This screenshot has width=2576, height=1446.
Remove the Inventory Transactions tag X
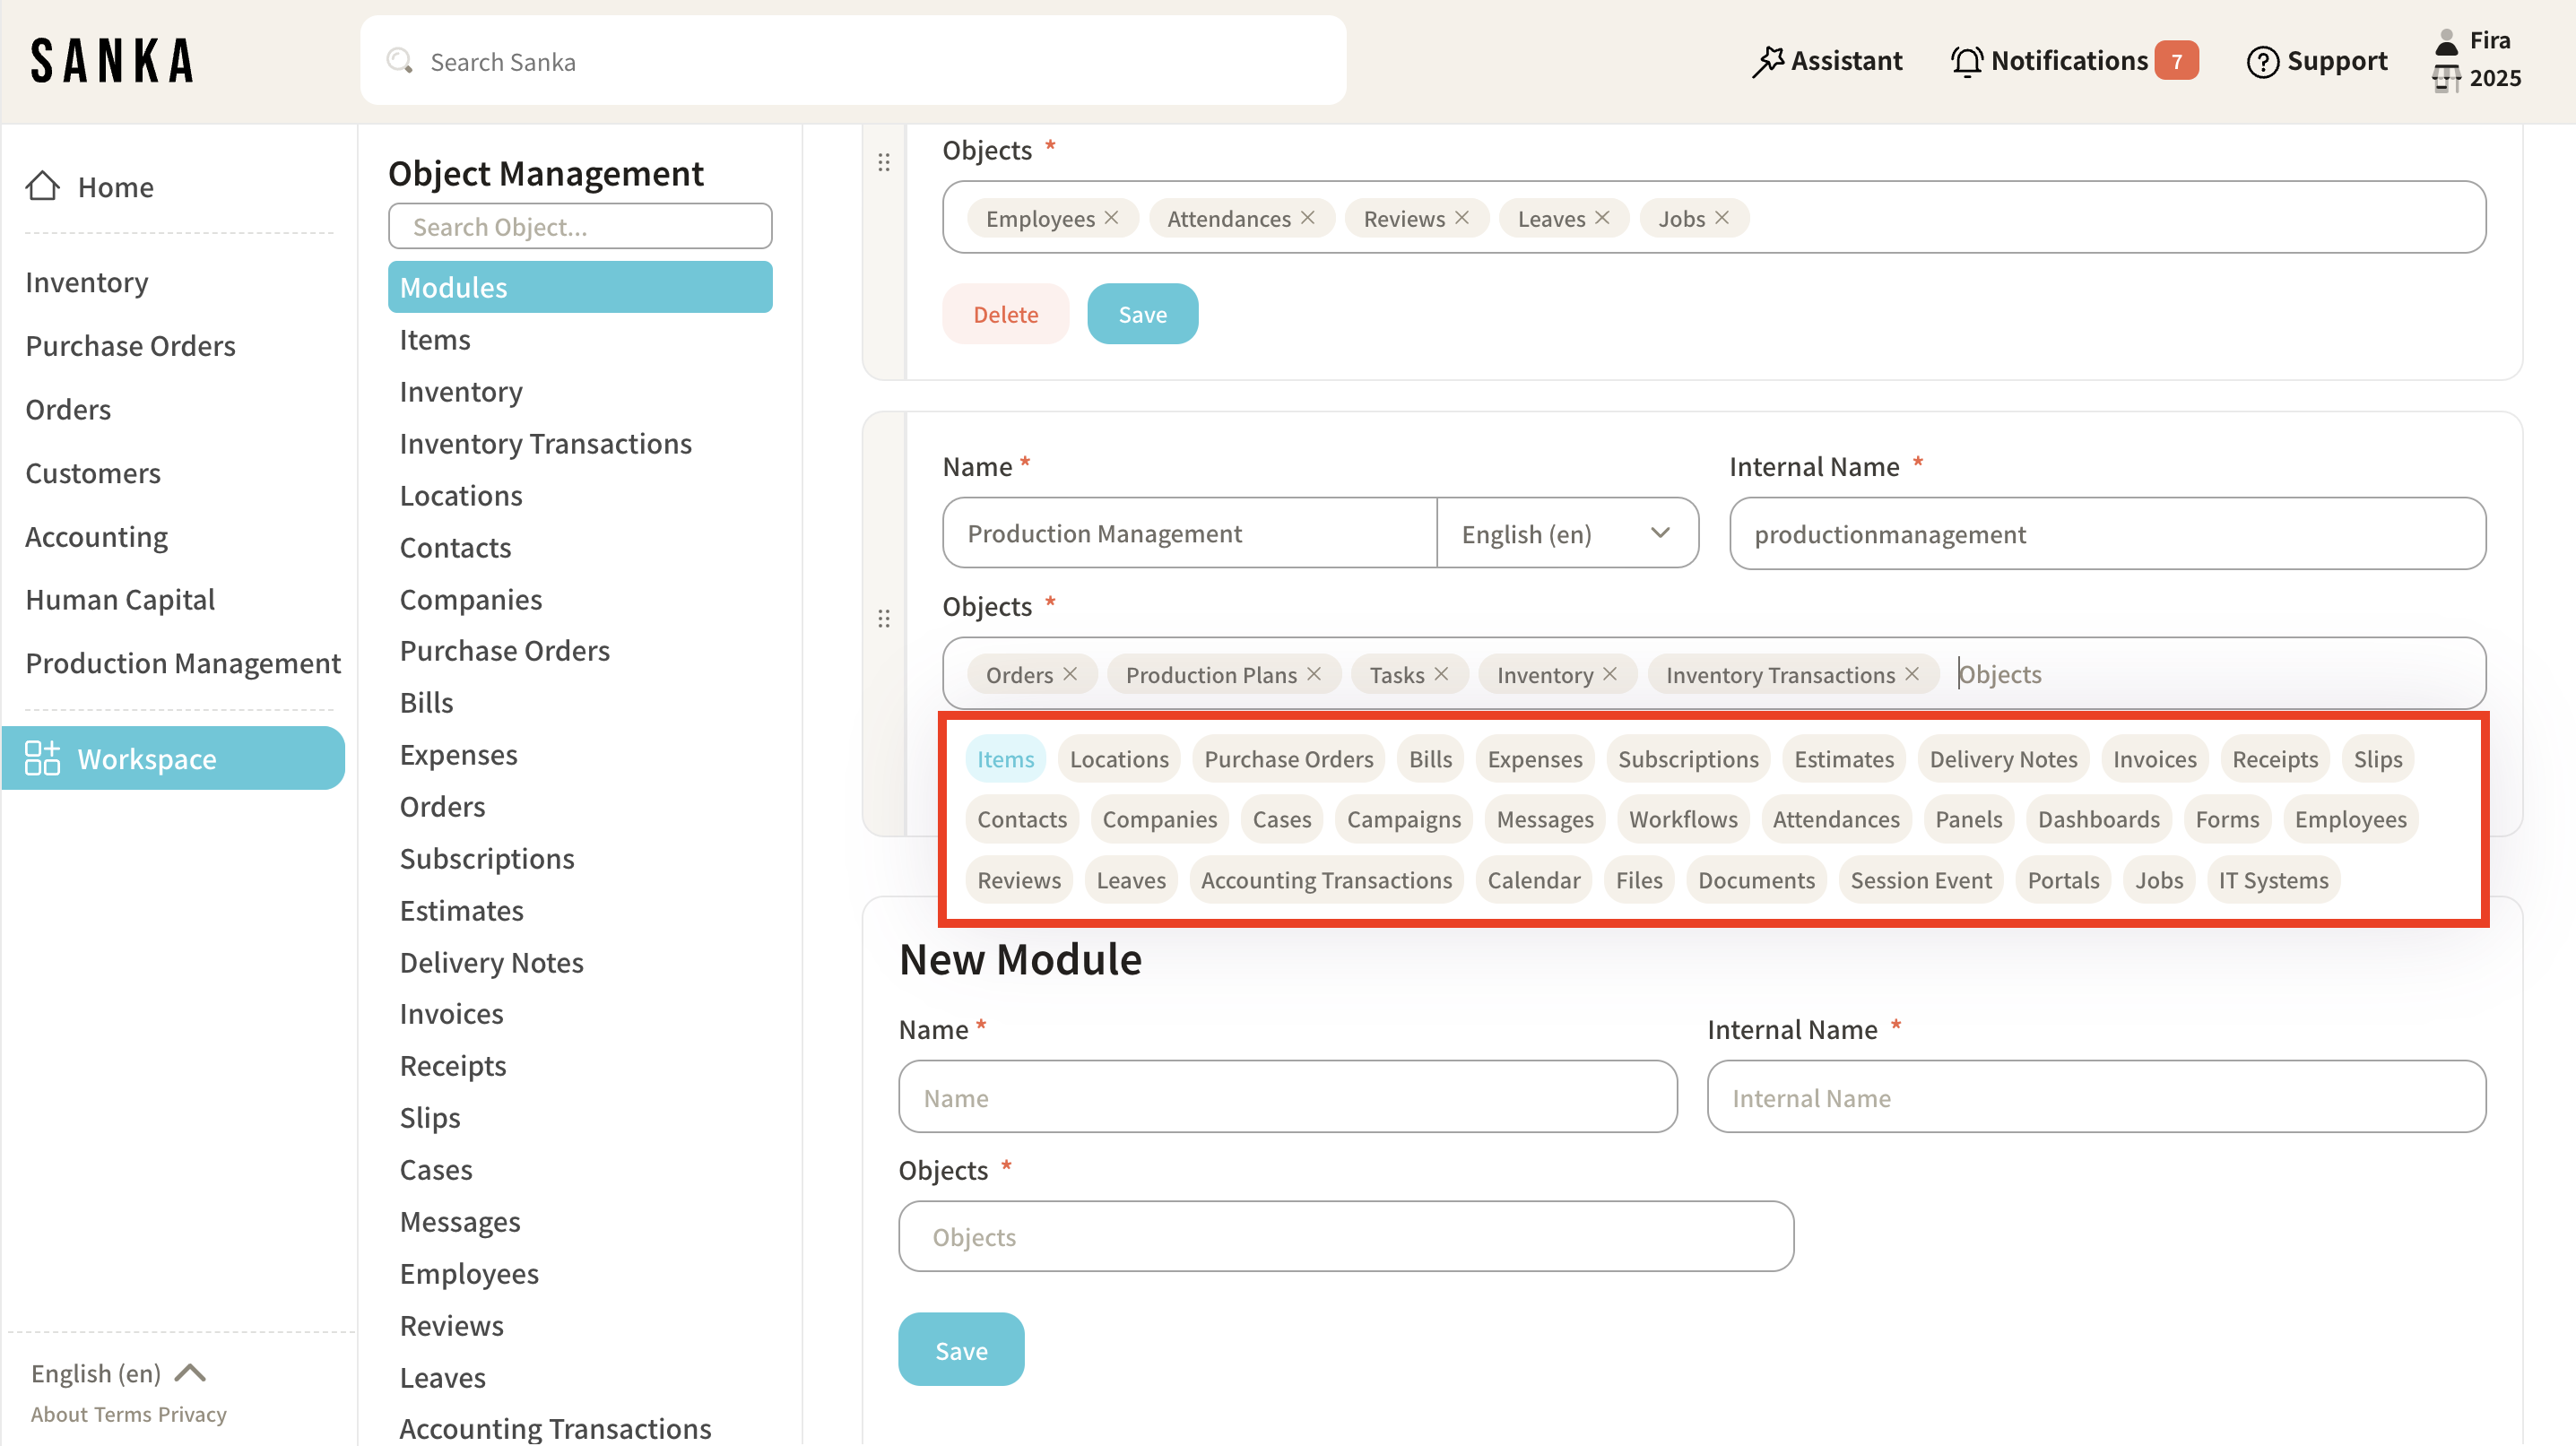[x=1911, y=674]
